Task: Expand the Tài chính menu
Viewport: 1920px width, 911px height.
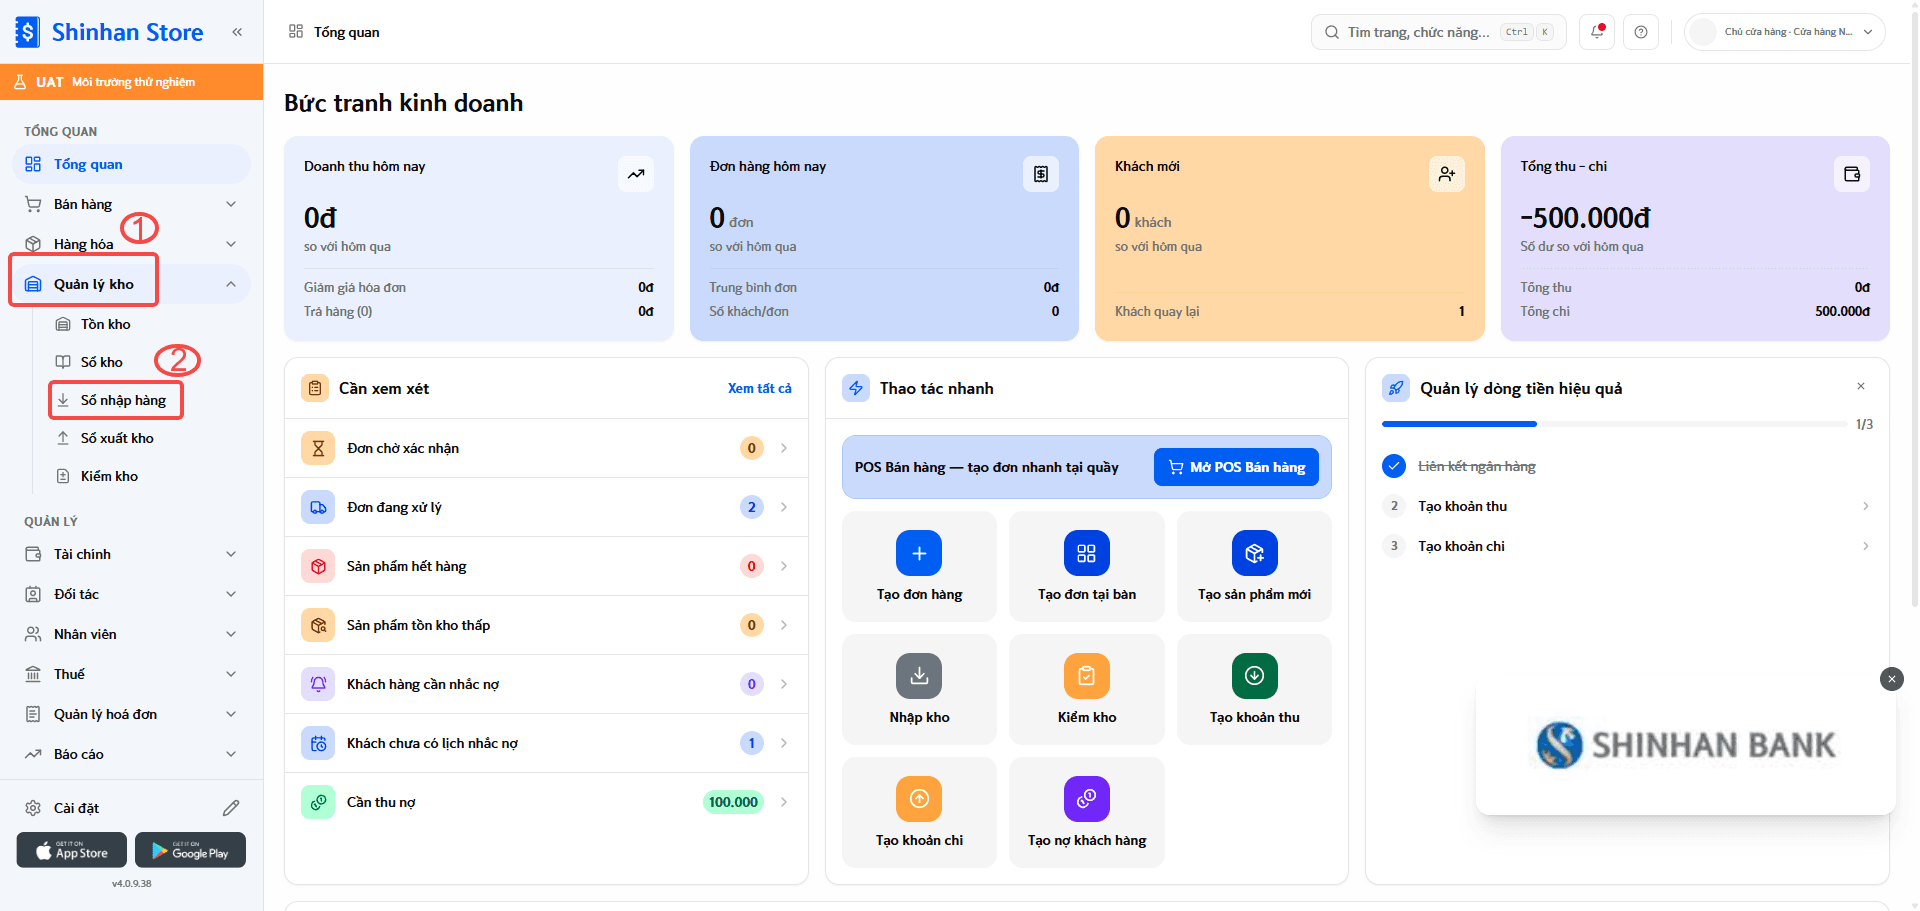Action: coord(131,554)
